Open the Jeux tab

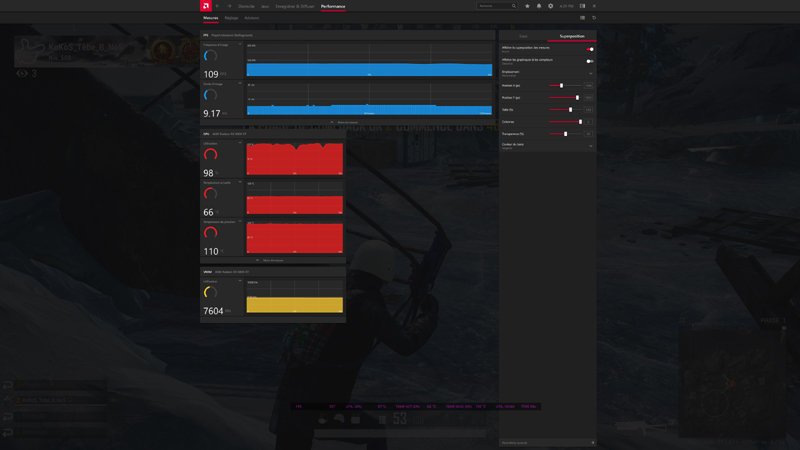click(265, 6)
